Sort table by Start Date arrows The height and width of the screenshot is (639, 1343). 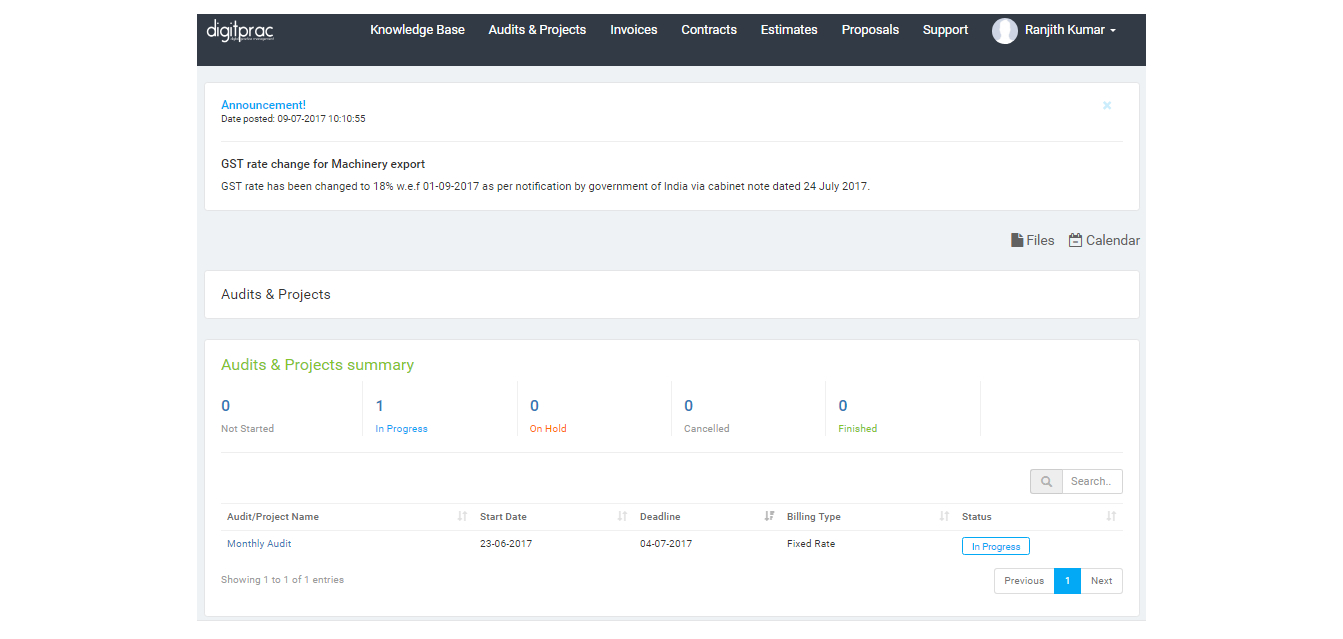622,517
